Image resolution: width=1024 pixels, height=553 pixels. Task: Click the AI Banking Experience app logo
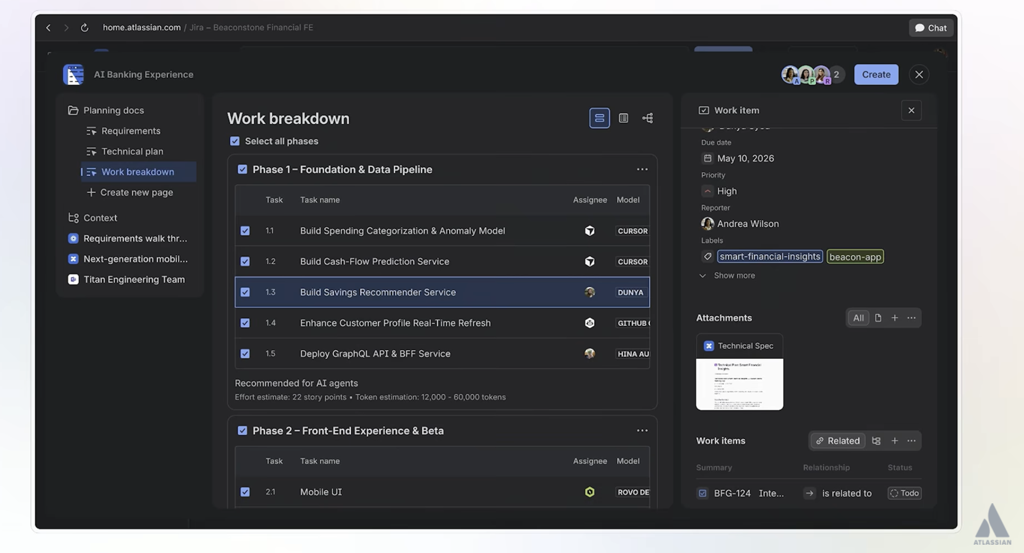click(x=73, y=74)
